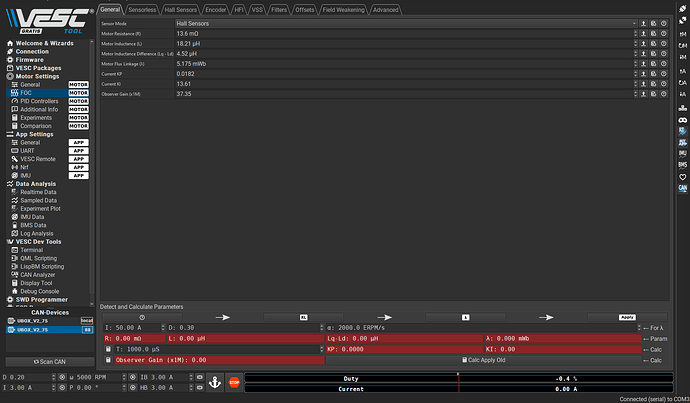This screenshot has height=403, width=690.
Task: Click the anchor brake icon
Action: click(x=213, y=381)
